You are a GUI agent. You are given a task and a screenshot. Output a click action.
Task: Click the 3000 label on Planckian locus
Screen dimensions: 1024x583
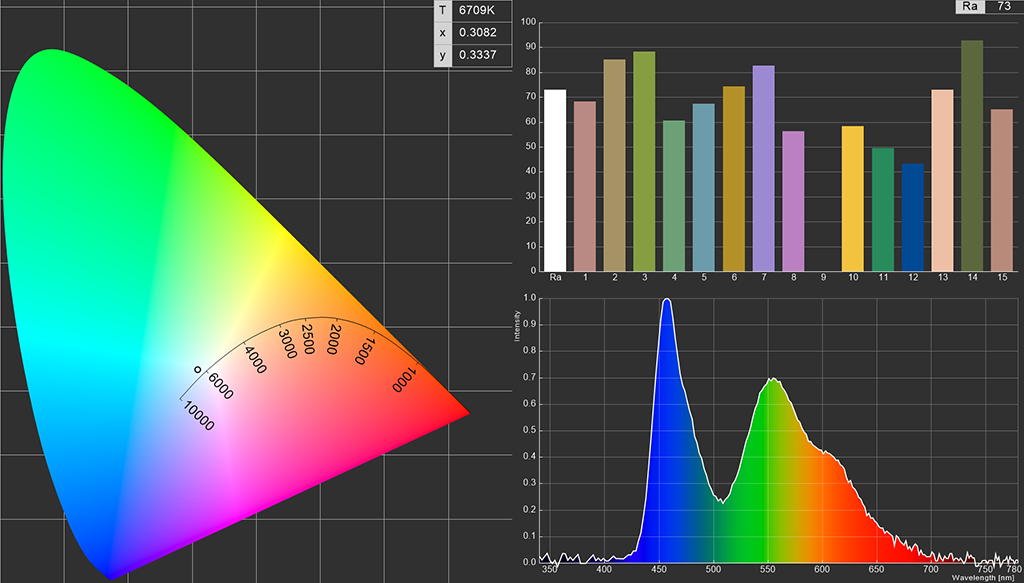pos(287,344)
